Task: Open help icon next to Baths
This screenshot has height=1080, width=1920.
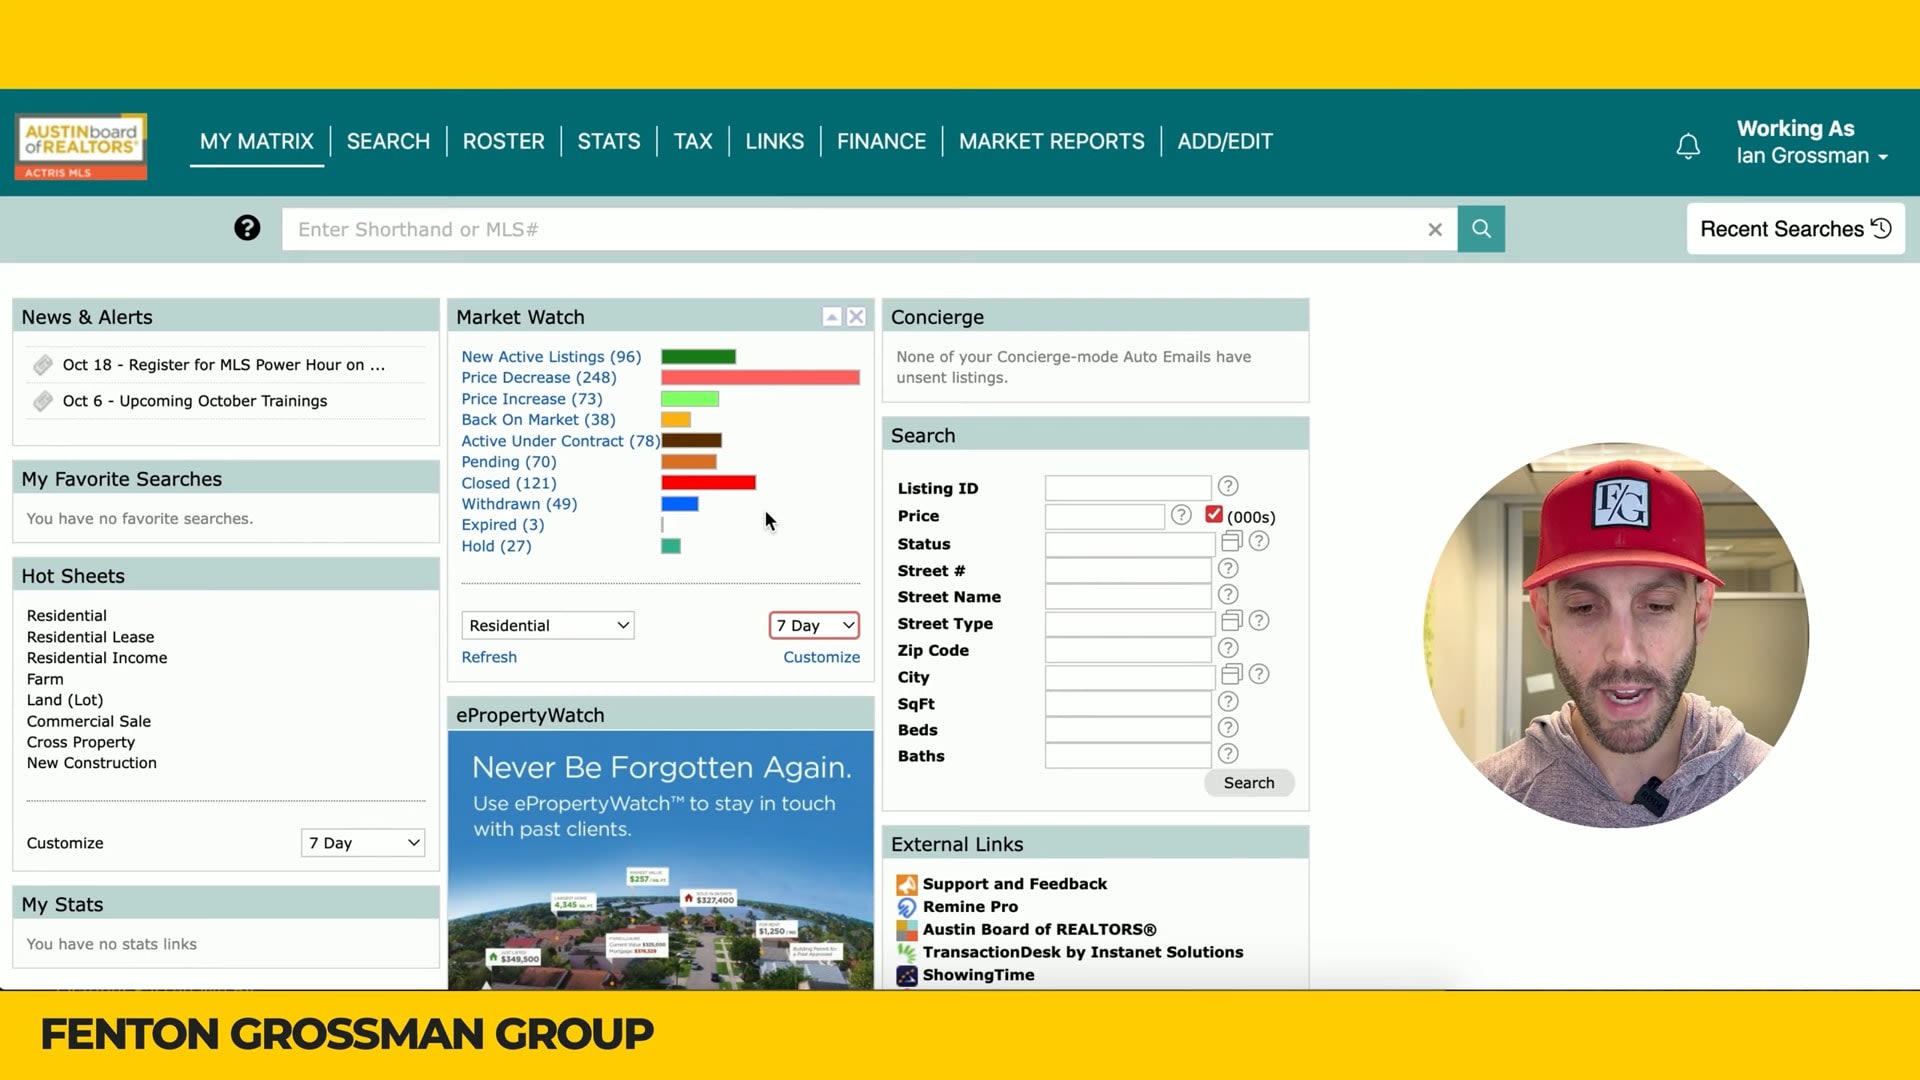Action: click(1228, 754)
